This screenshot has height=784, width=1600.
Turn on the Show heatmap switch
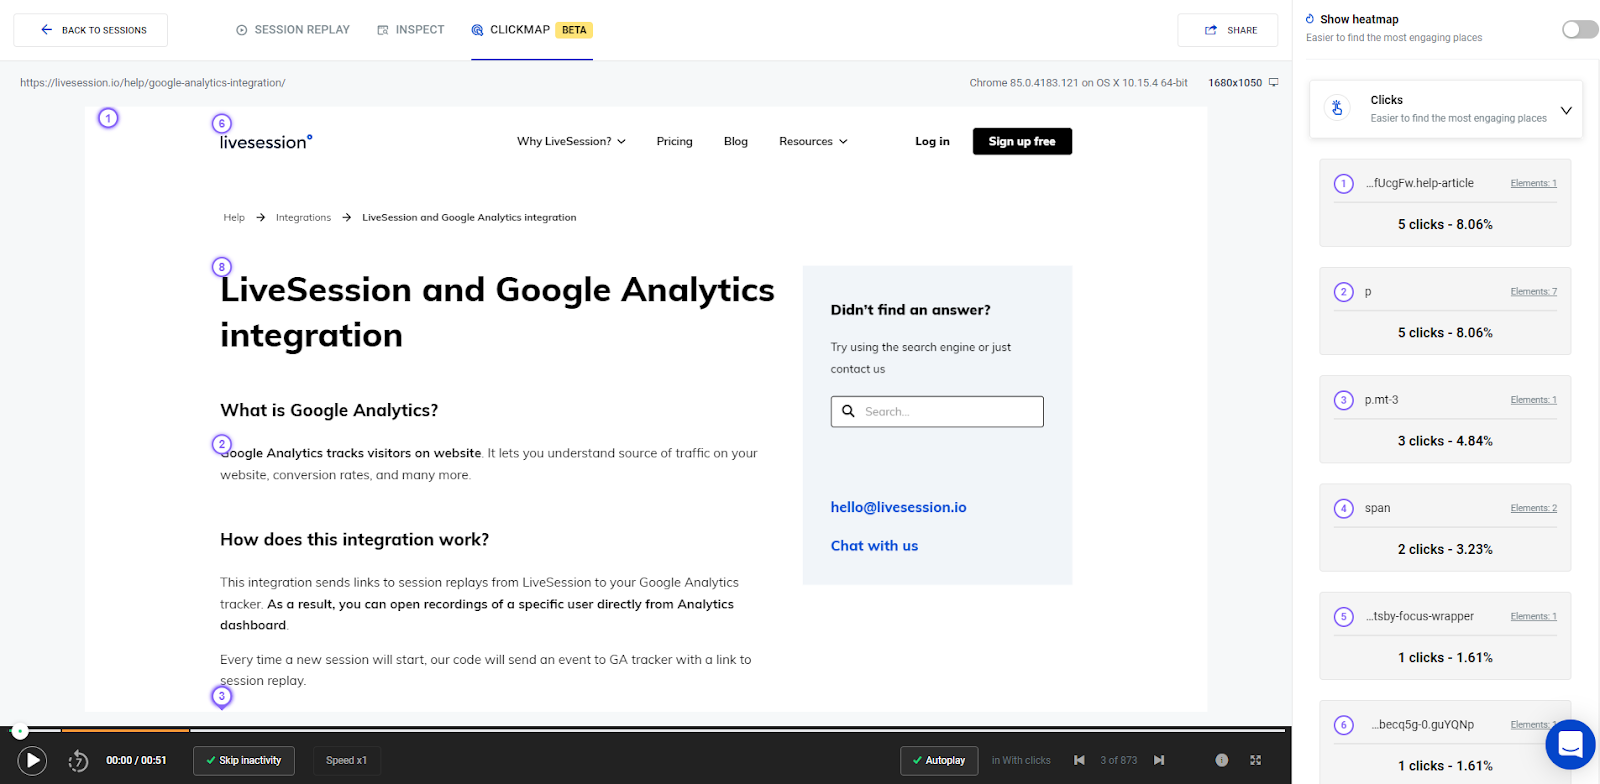(x=1579, y=29)
